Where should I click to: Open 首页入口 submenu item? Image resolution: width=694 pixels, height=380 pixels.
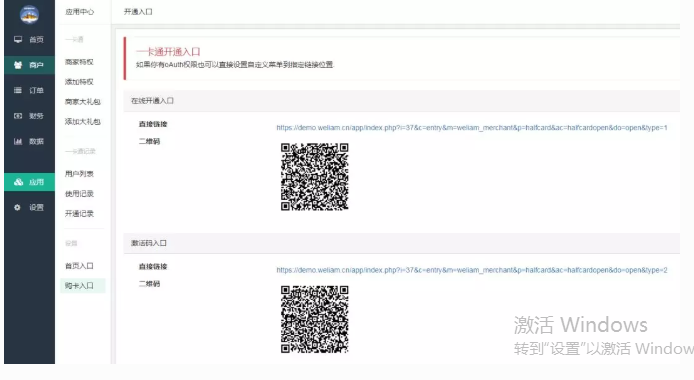coord(79,266)
